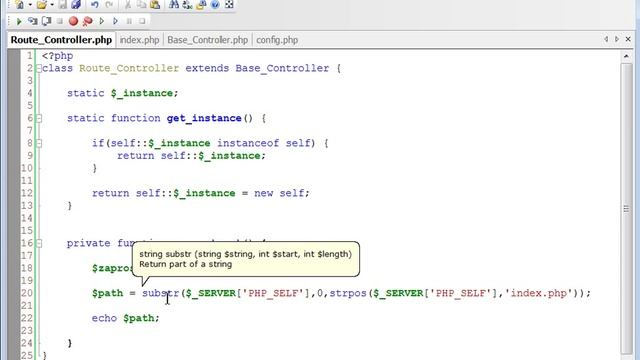Switch to the config.php tab

(277, 40)
